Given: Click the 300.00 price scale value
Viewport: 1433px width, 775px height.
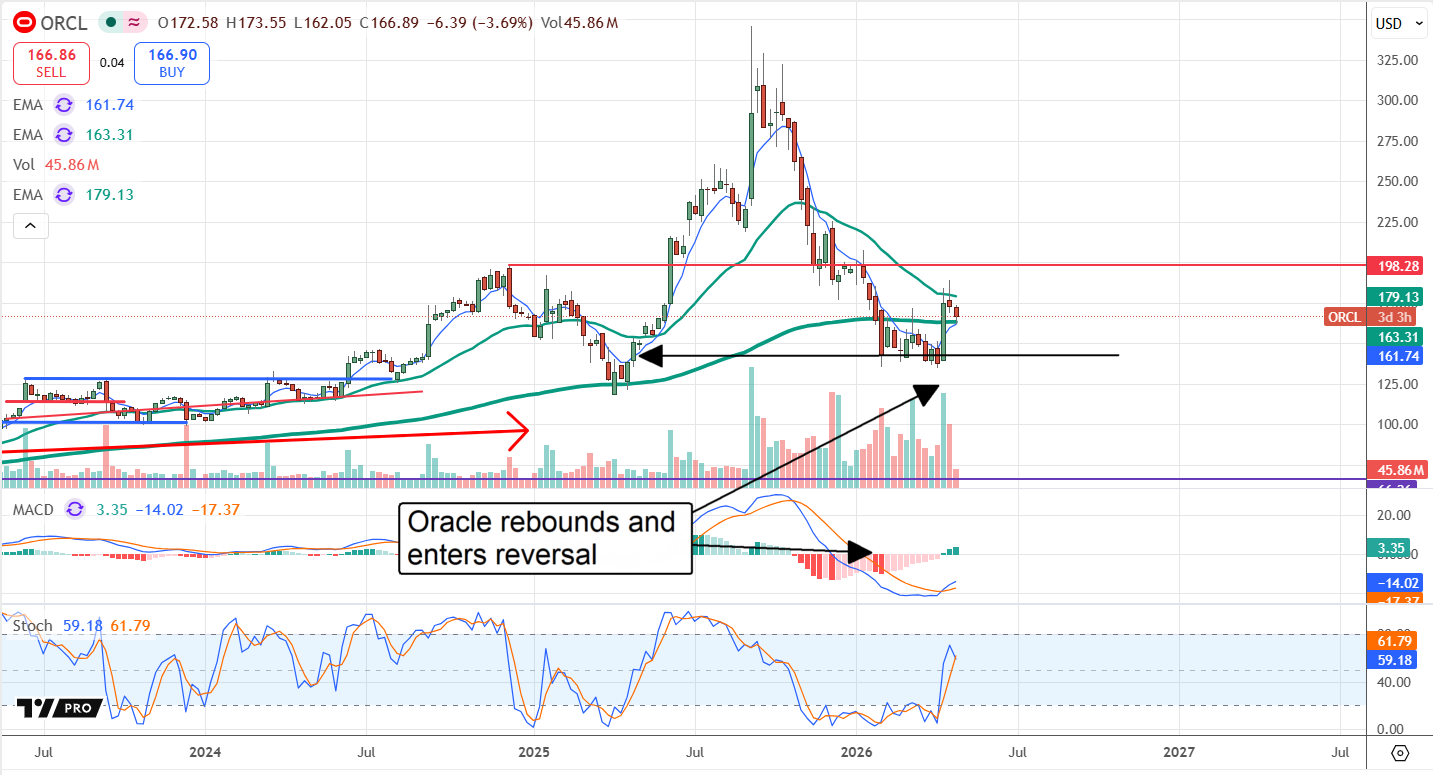Looking at the screenshot, I should pyautogui.click(x=1397, y=100).
